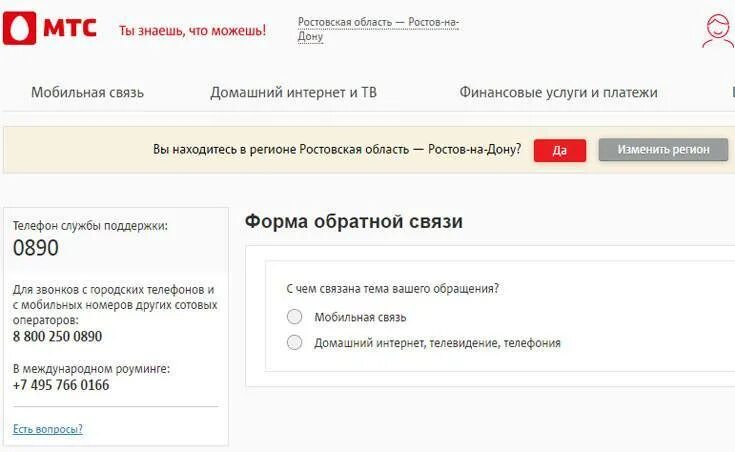Open the Финансовые услуги и платежи menu
The image size is (735, 452).
click(558, 93)
